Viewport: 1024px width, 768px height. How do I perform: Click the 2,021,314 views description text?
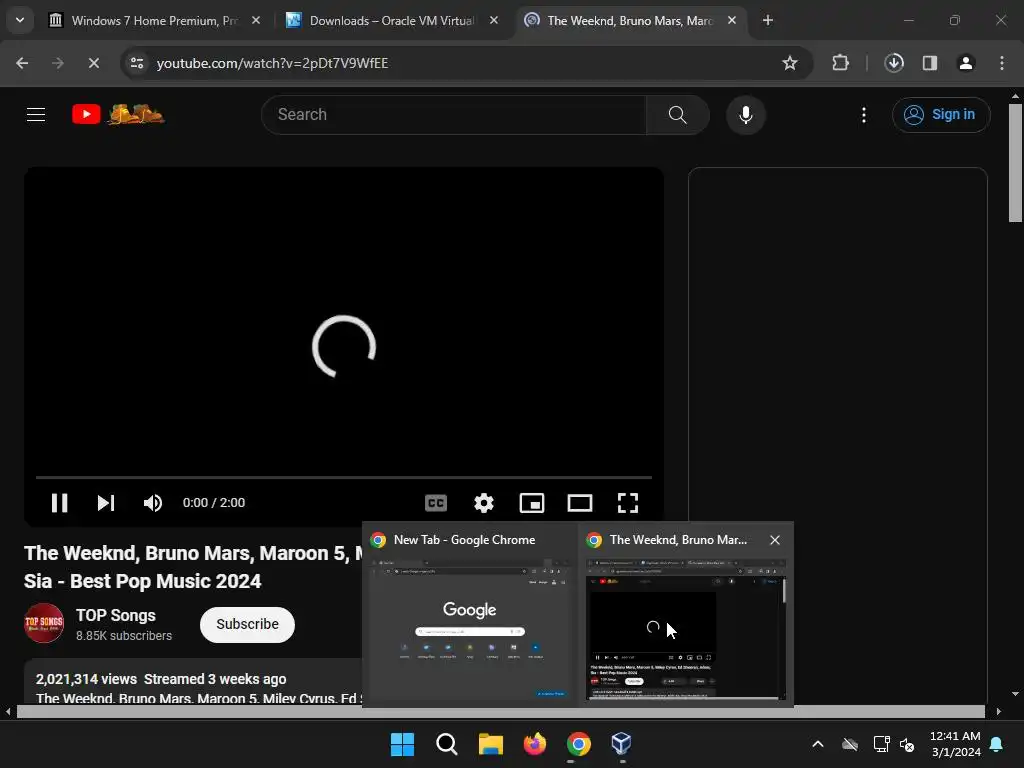coord(161,679)
